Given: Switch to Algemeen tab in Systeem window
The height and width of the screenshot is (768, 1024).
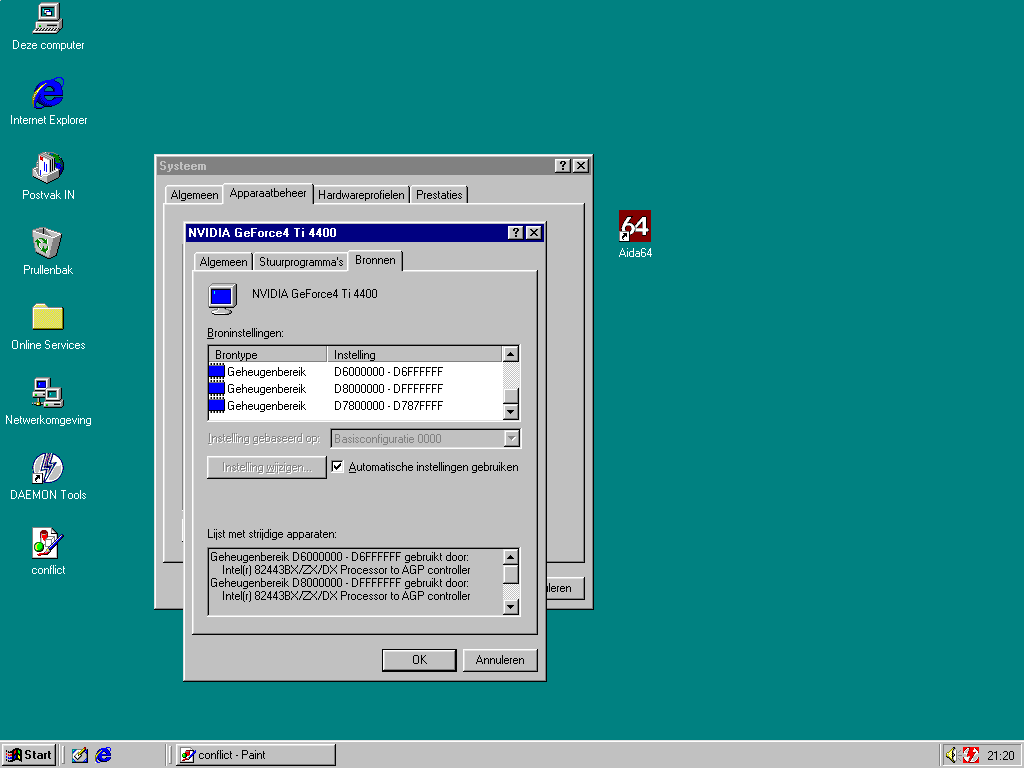Looking at the screenshot, I should tap(194, 195).
